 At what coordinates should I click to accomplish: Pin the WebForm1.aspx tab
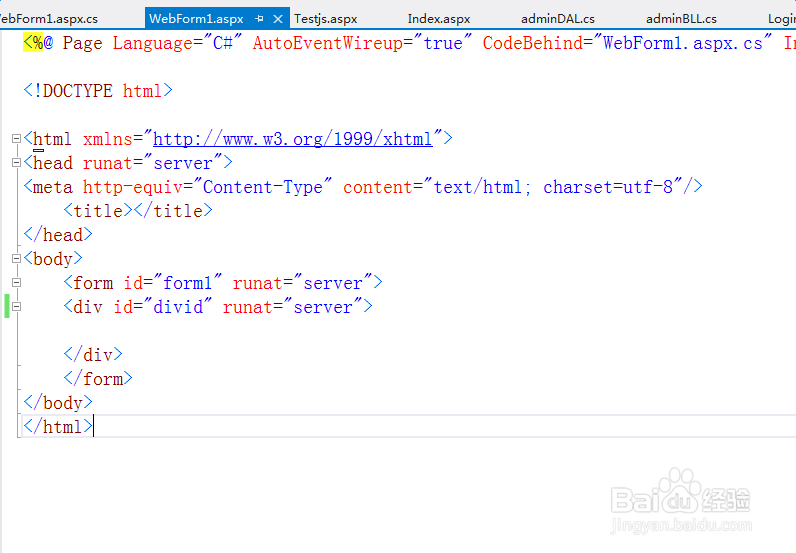click(259, 19)
